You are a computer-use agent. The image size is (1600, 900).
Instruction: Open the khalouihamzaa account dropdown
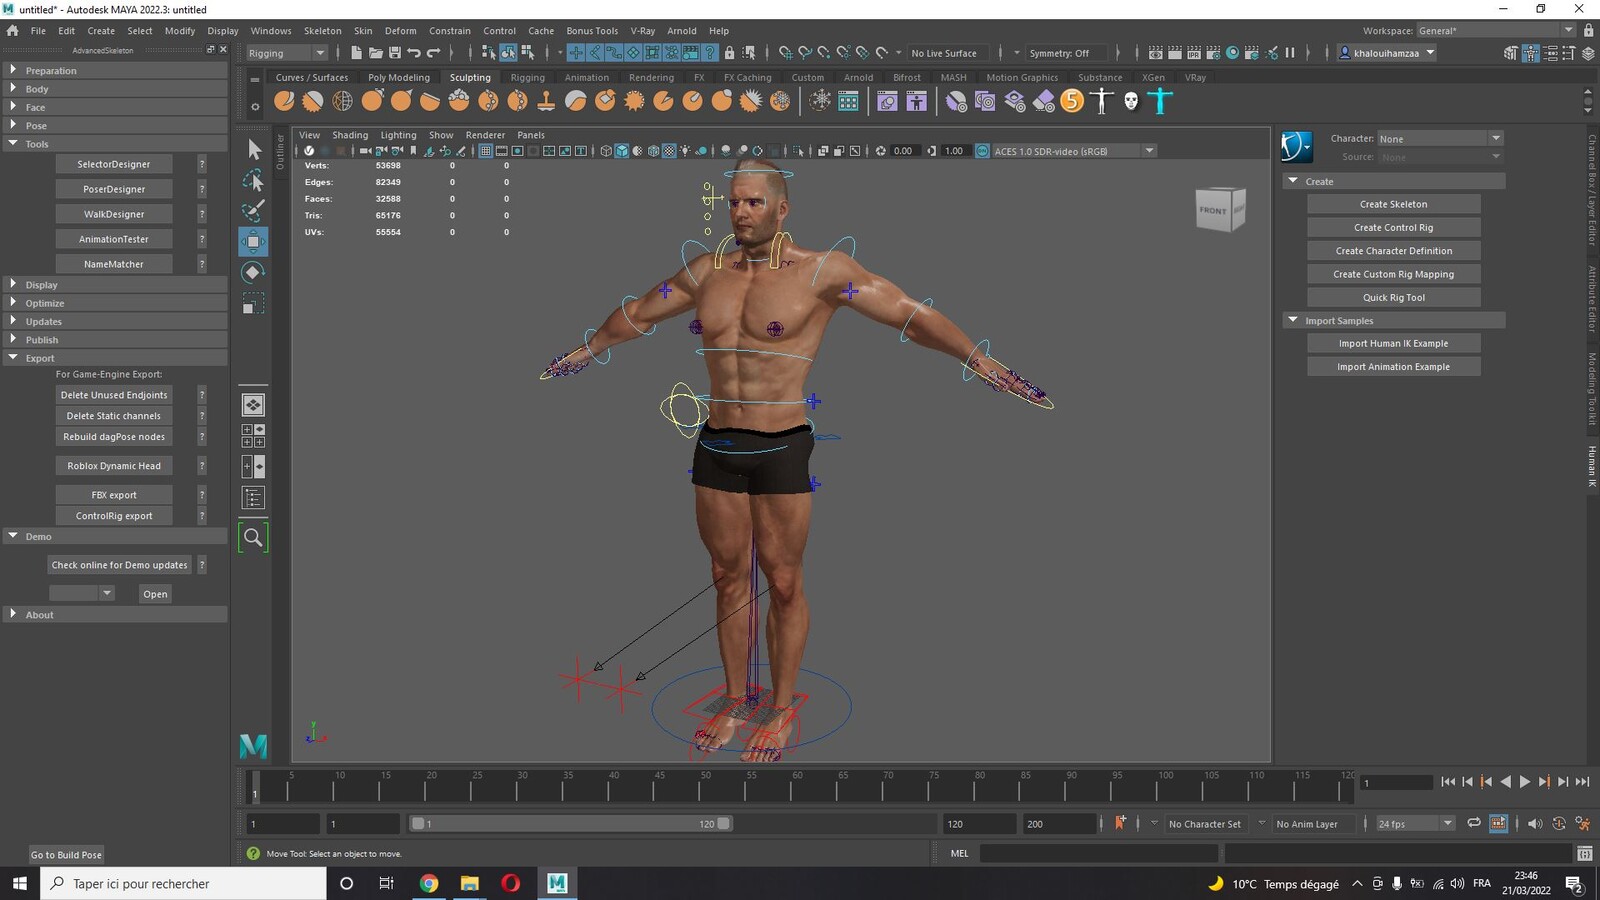[x=1387, y=53]
